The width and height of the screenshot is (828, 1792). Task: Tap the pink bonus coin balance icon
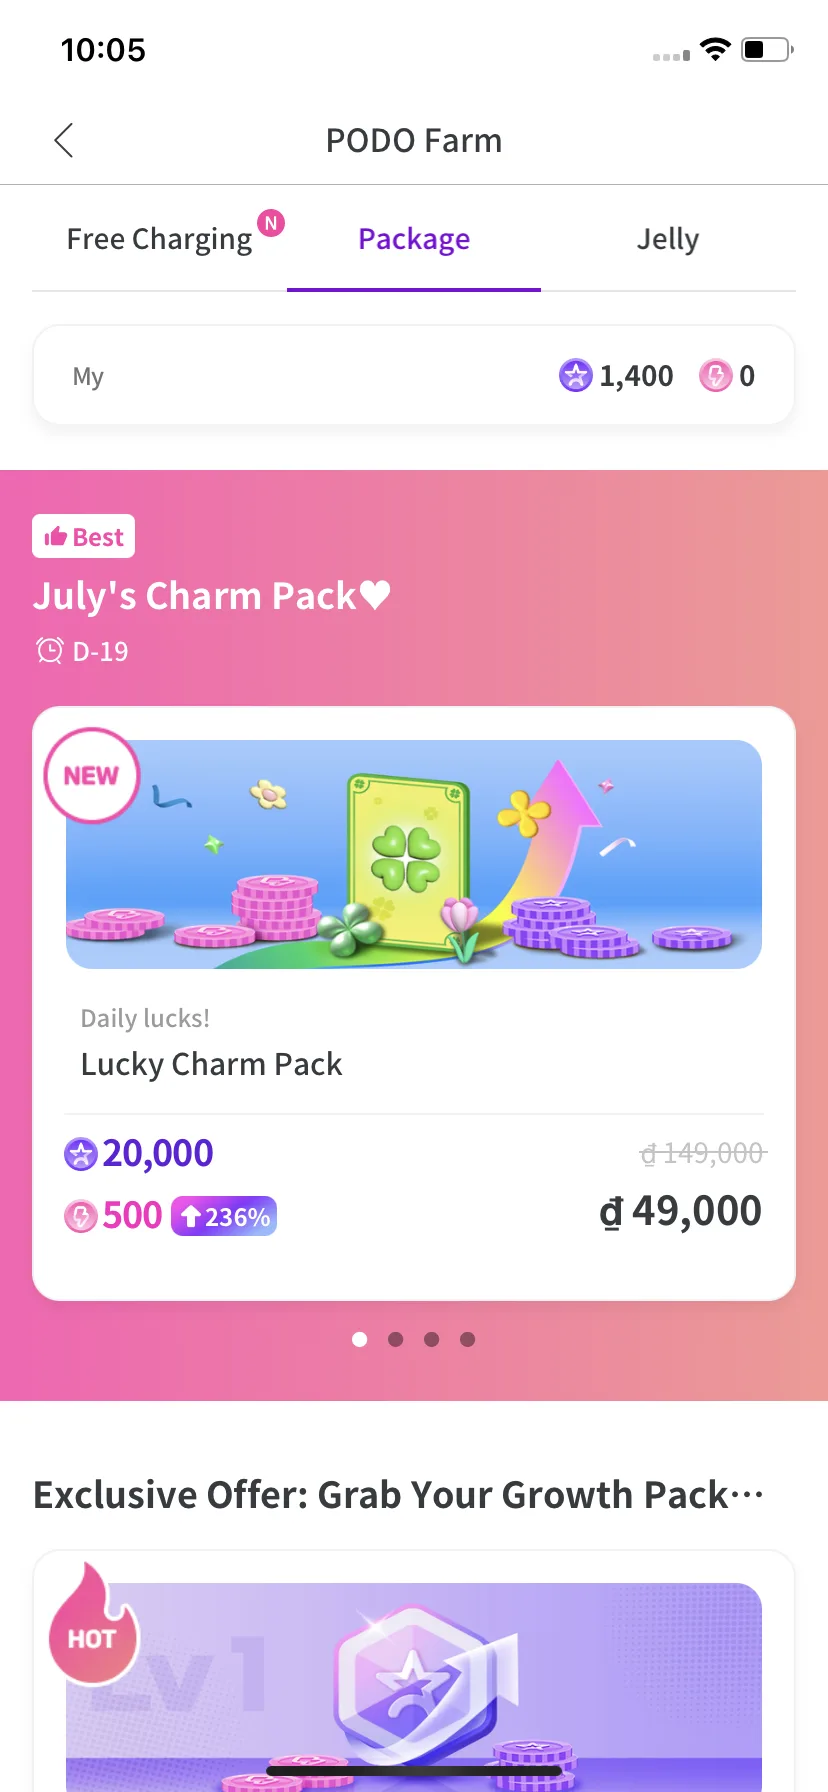coord(715,376)
